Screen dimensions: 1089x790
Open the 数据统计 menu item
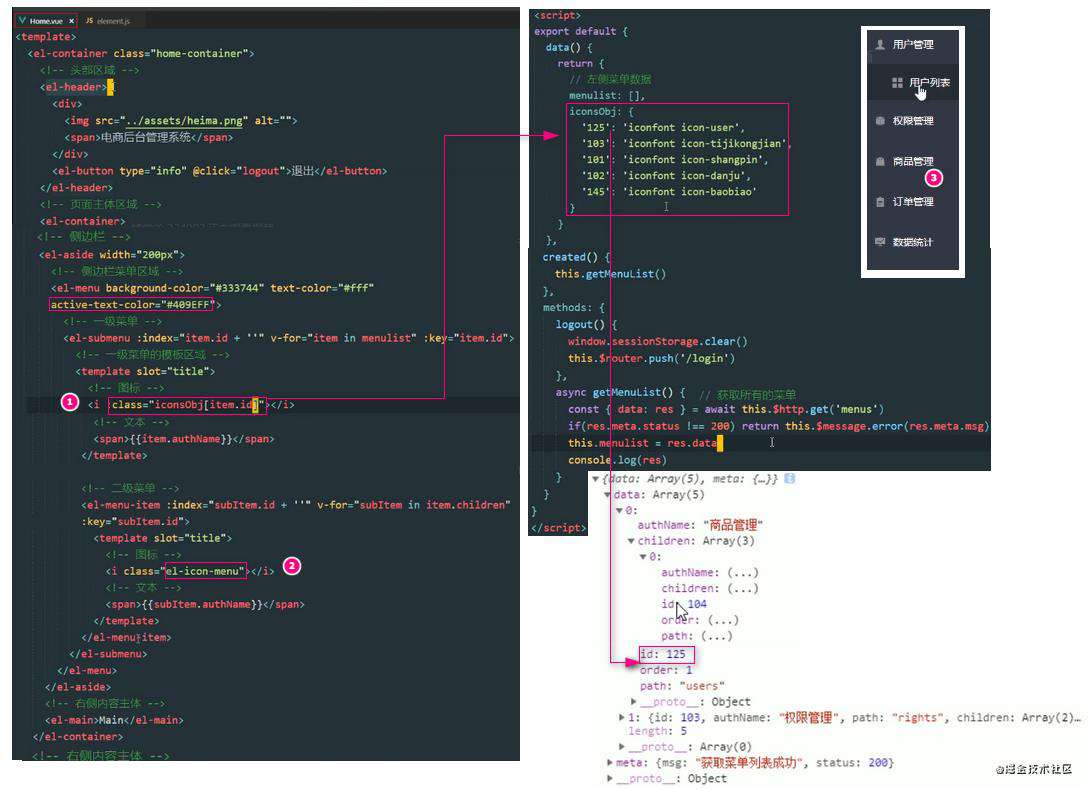pyautogui.click(x=913, y=242)
